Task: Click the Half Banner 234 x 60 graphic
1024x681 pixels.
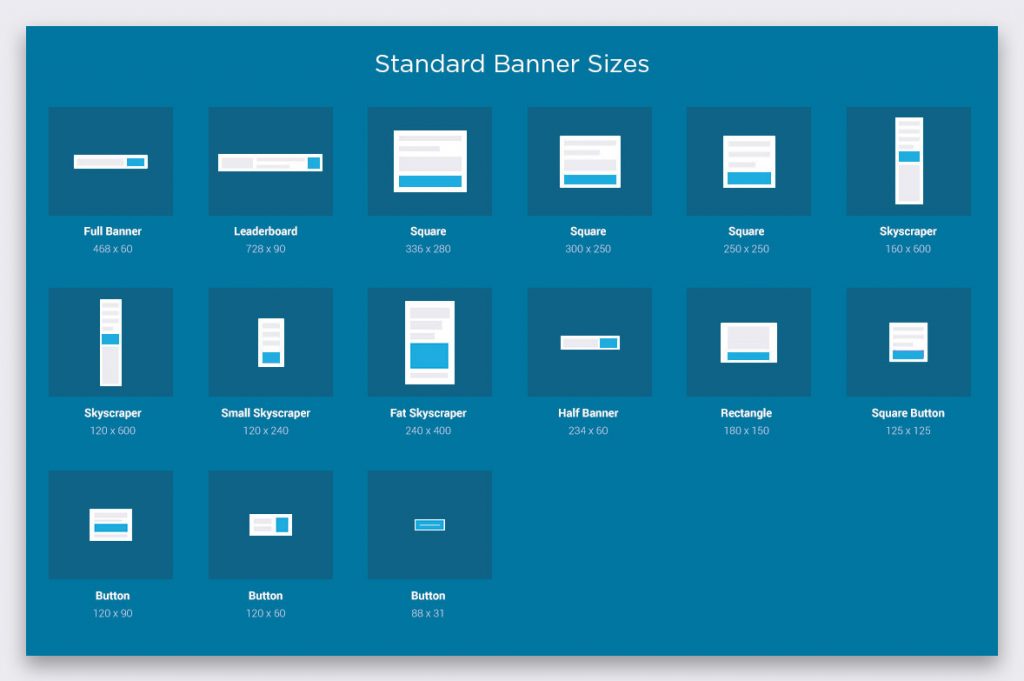Action: coord(588,341)
